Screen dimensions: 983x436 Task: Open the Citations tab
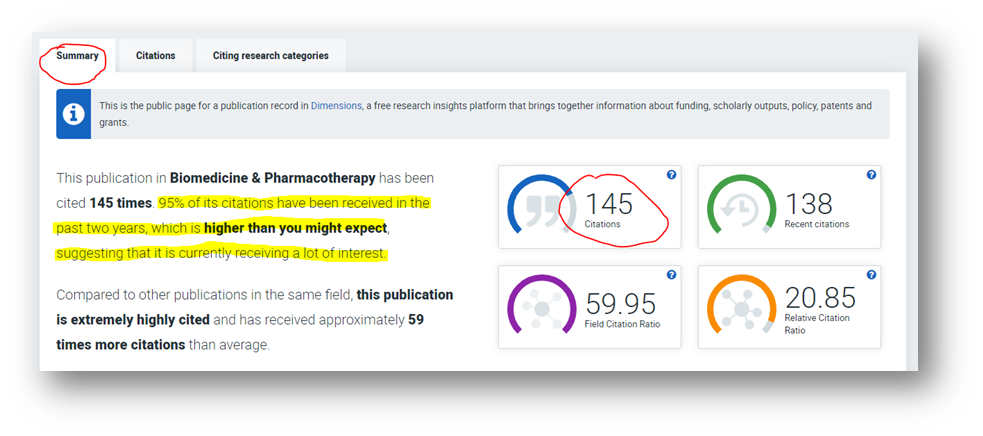click(156, 56)
